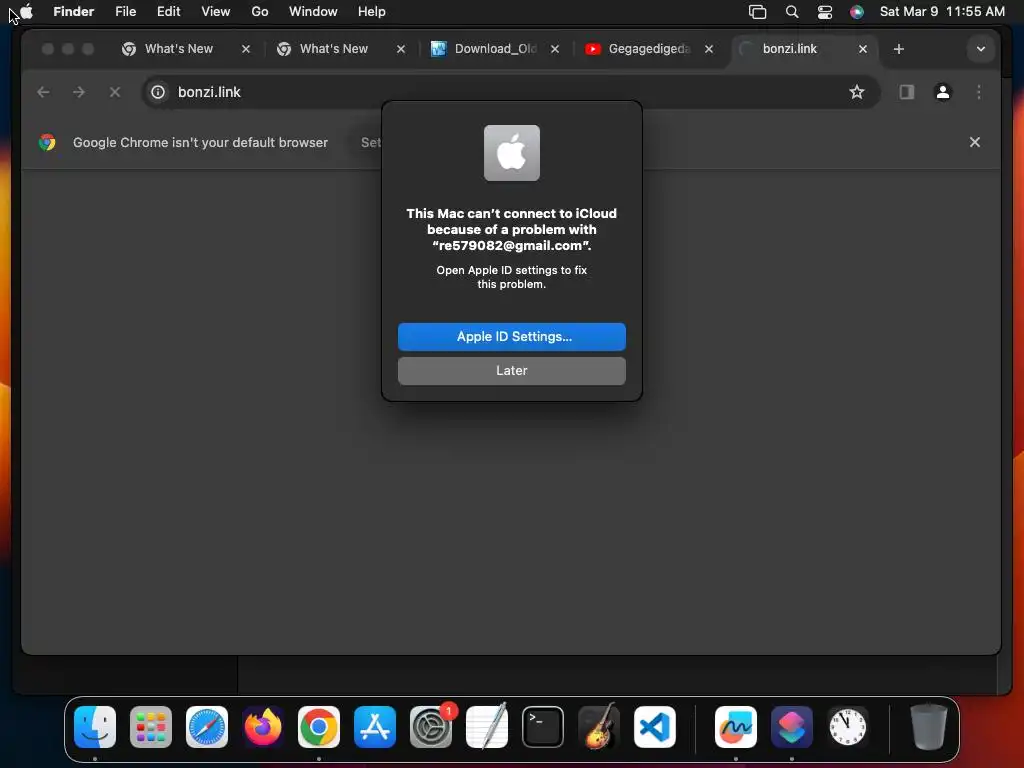Close the Gegagedigeda tab
Viewport: 1024px width, 768px height.
(x=709, y=49)
